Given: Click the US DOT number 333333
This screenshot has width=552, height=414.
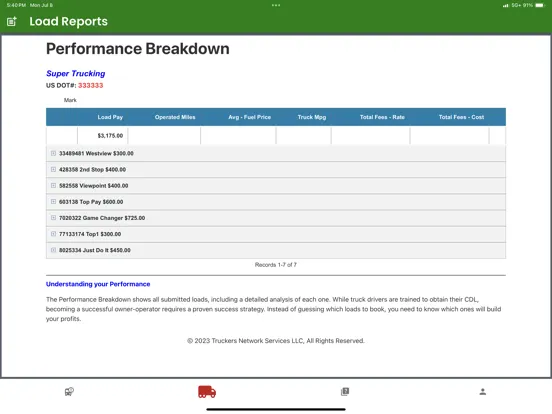Looking at the screenshot, I should click(x=90, y=86).
